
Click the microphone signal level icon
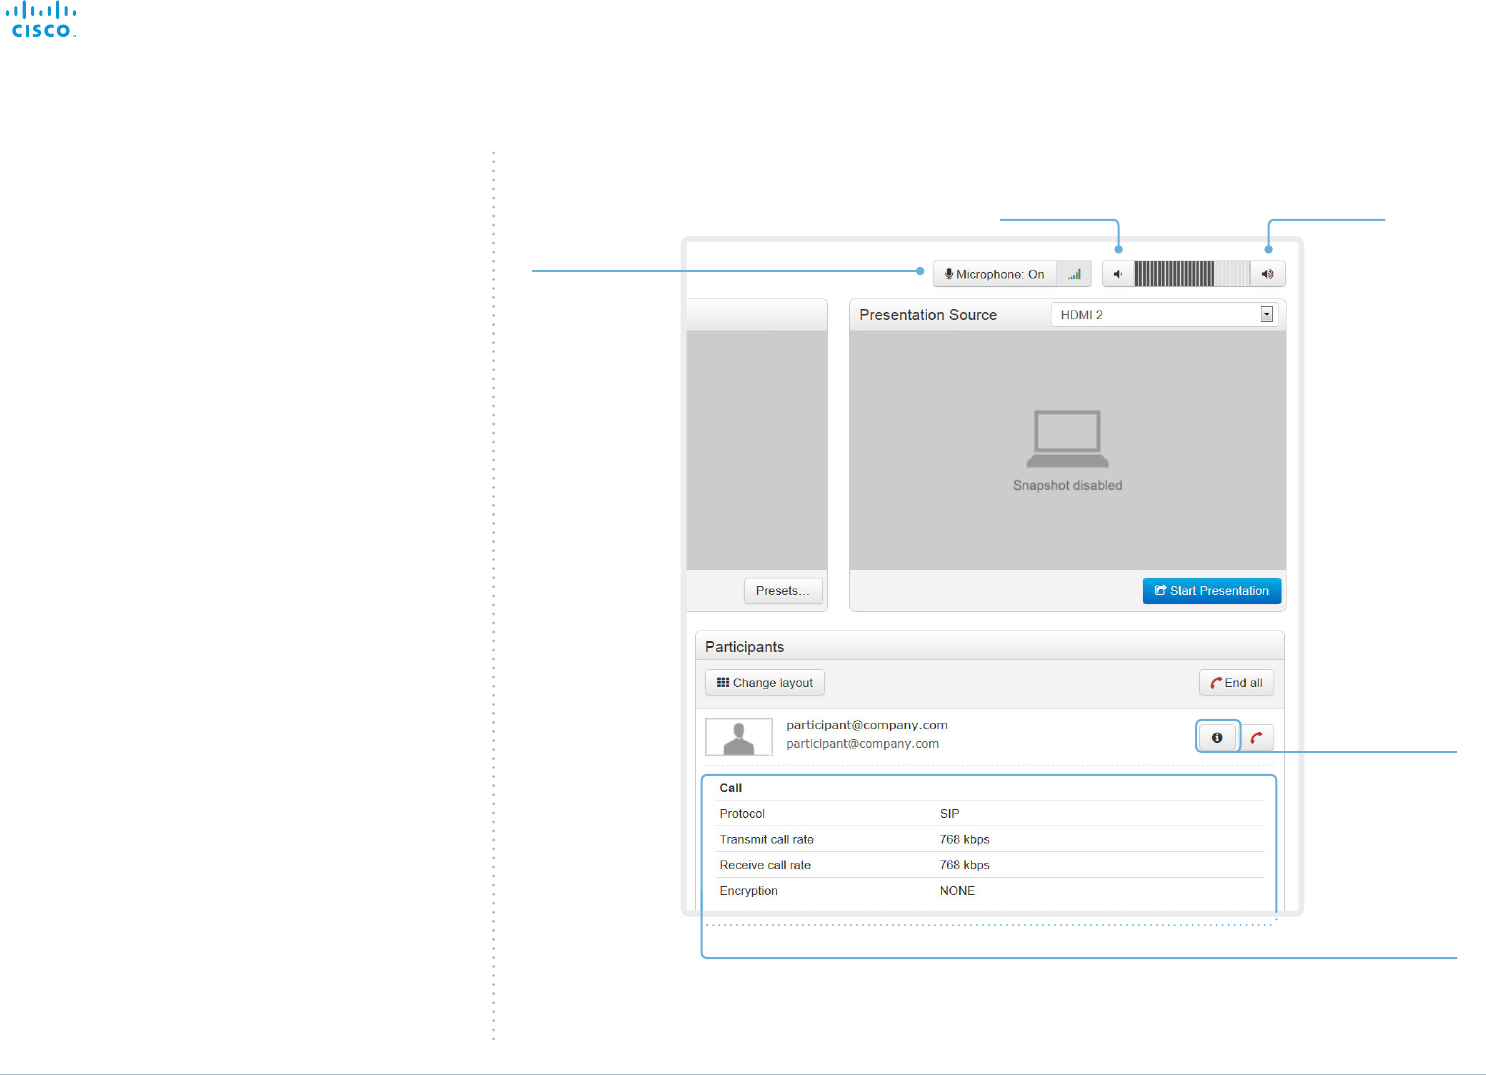pos(1074,274)
